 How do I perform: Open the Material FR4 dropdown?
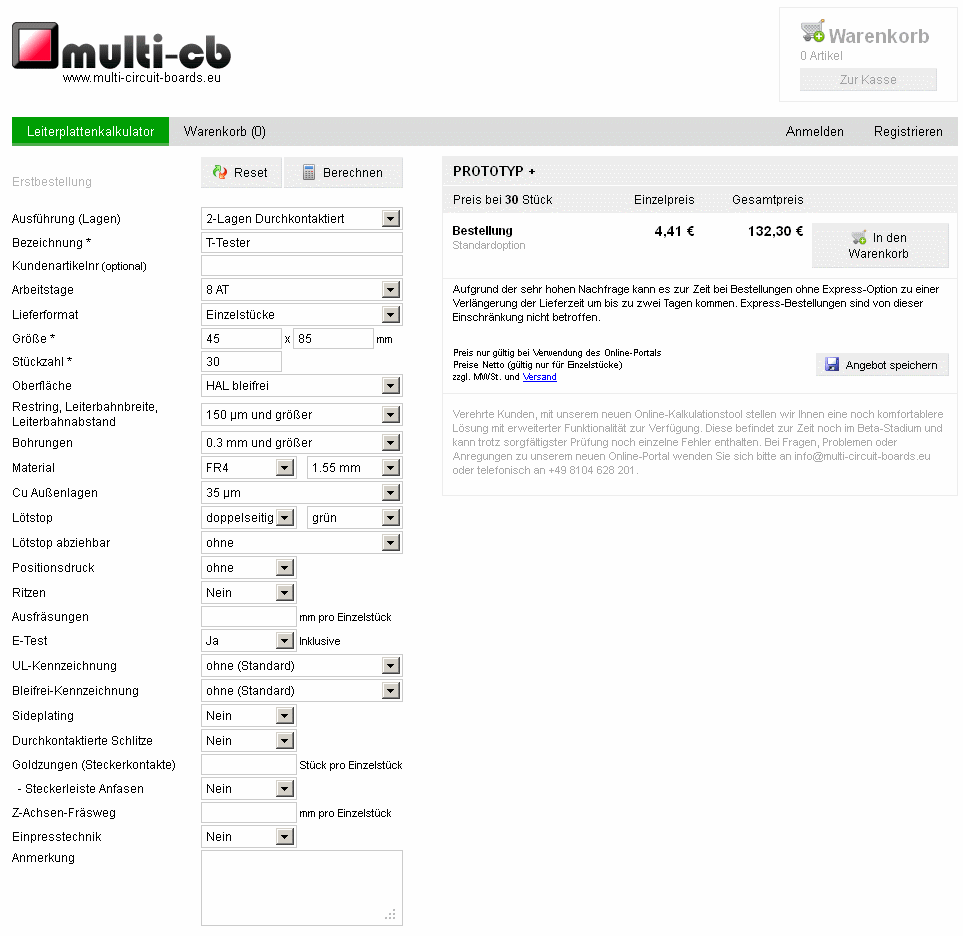tap(249, 468)
